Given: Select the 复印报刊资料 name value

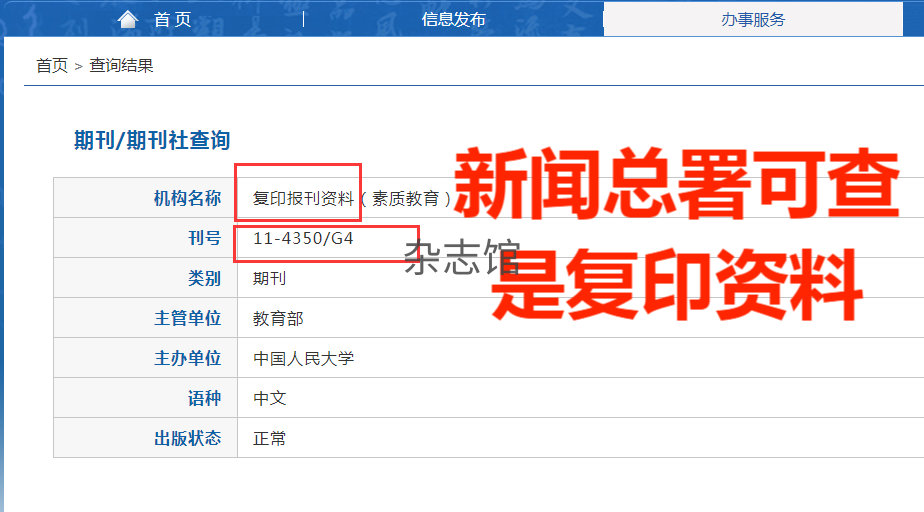Looking at the screenshot, I should coord(303,199).
